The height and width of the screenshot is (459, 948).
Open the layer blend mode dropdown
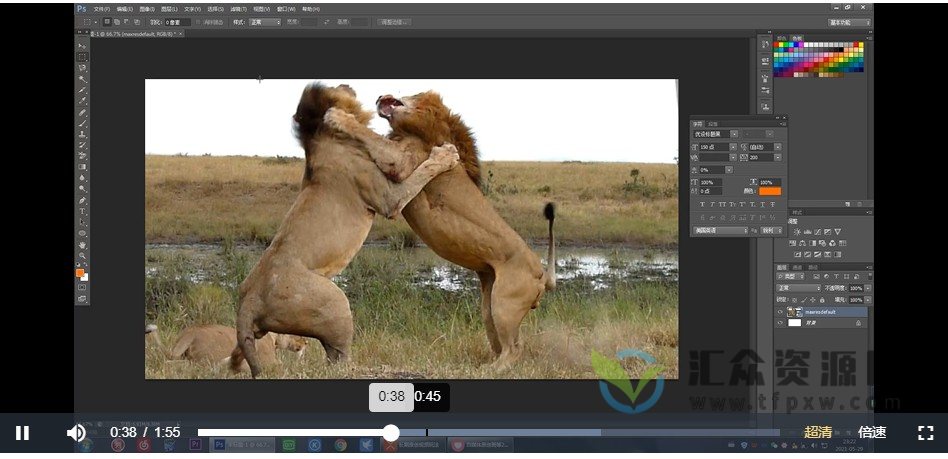click(x=799, y=287)
